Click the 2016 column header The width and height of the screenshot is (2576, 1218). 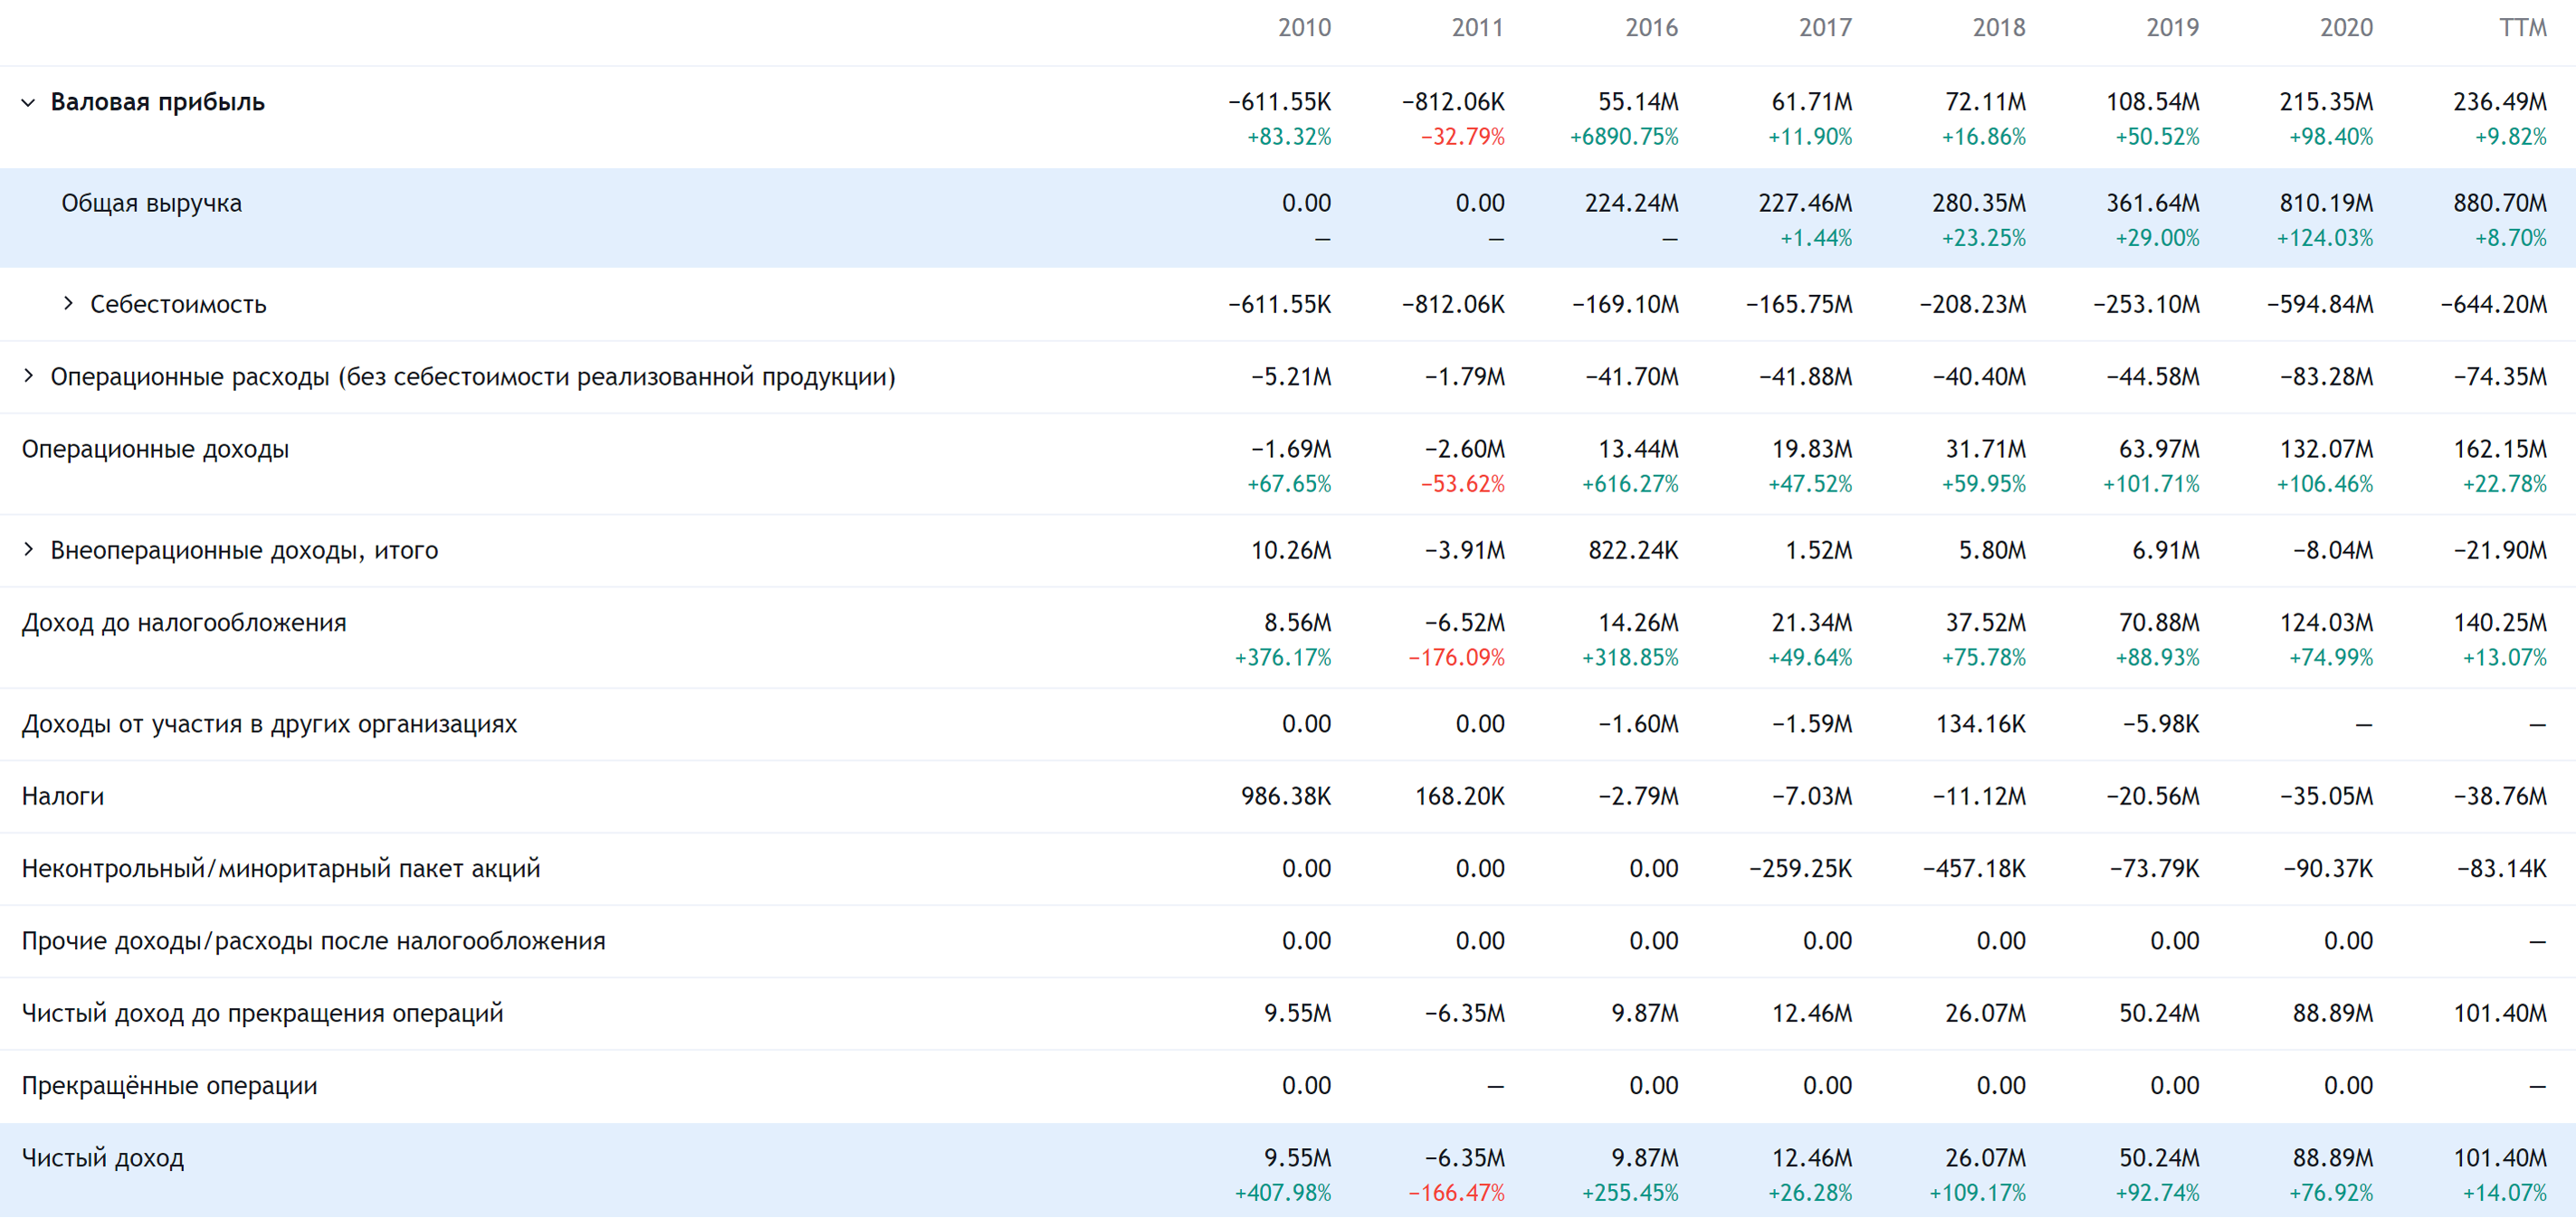[1651, 28]
